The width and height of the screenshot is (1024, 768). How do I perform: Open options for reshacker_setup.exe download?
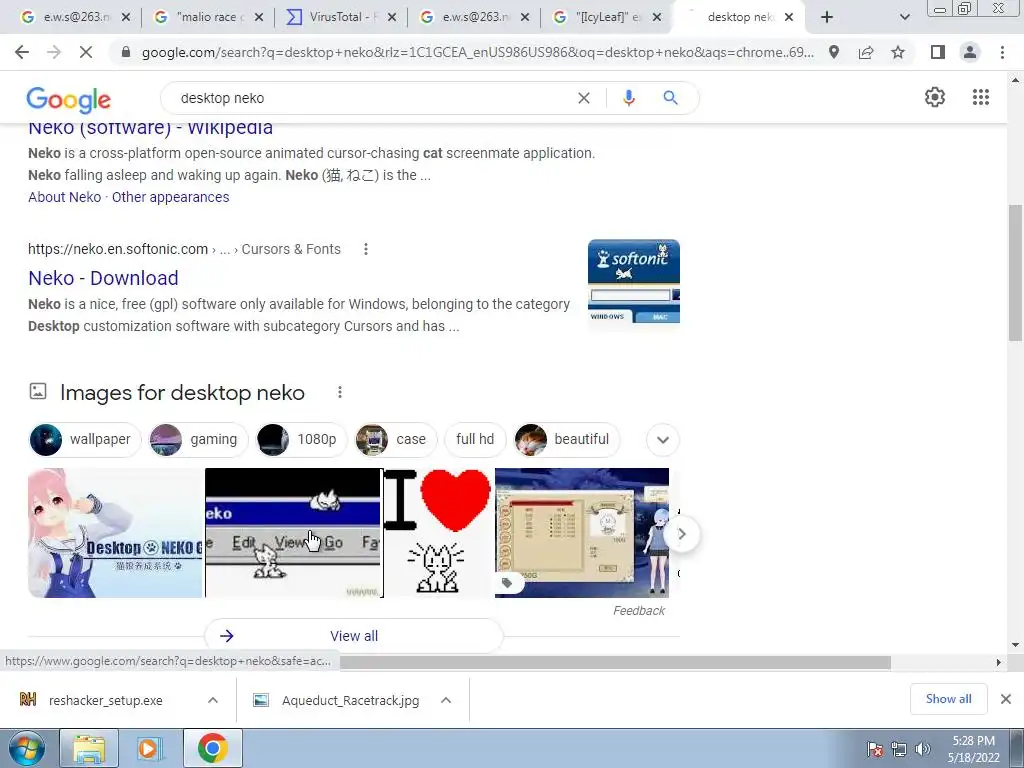[213, 700]
